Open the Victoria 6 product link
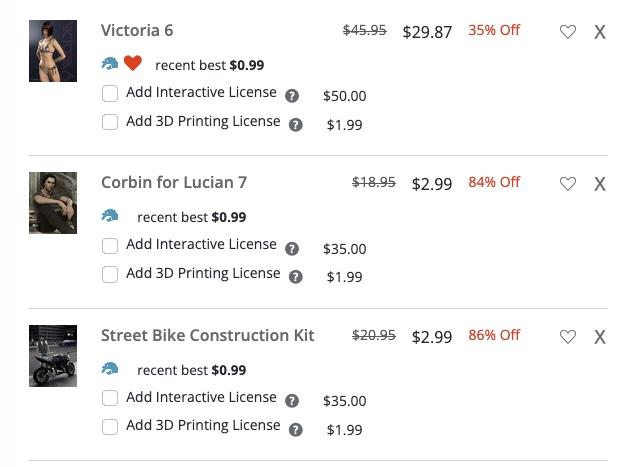Screen dimensions: 630x467 click(137, 30)
